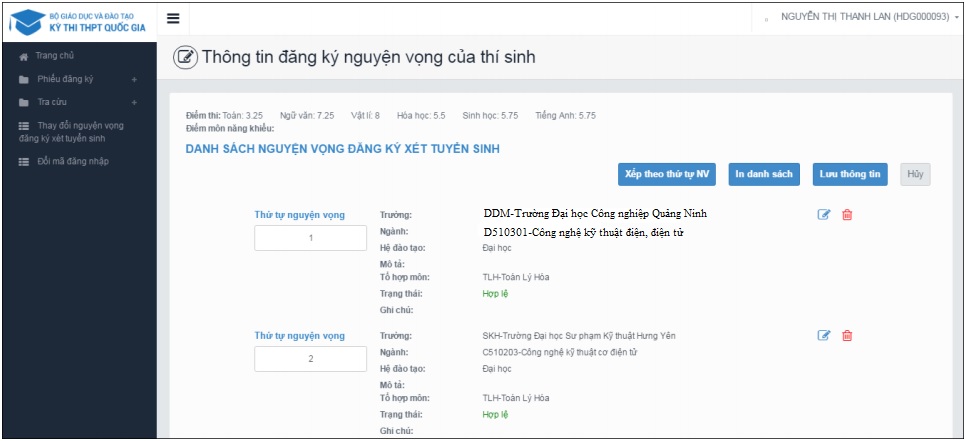
Task: Click the Thay đổi nguyện vọng list icon
Action: click(x=23, y=126)
